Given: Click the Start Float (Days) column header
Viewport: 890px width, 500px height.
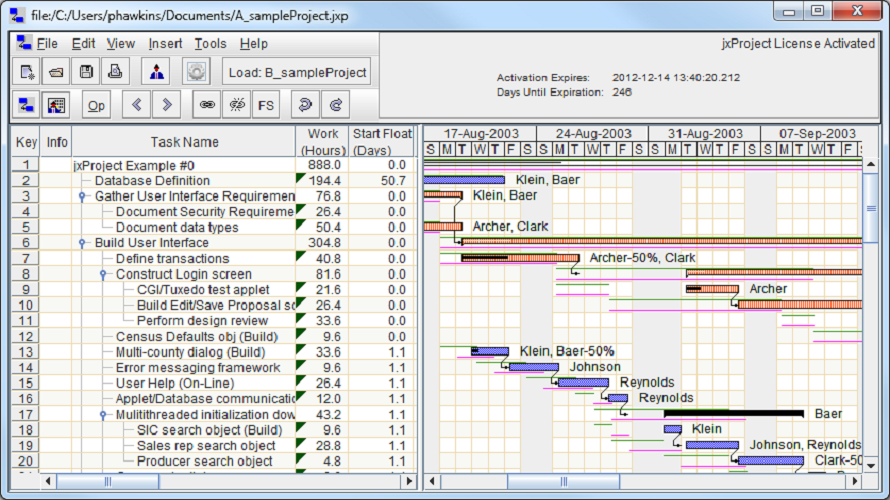Looking at the screenshot, I should coord(382,142).
